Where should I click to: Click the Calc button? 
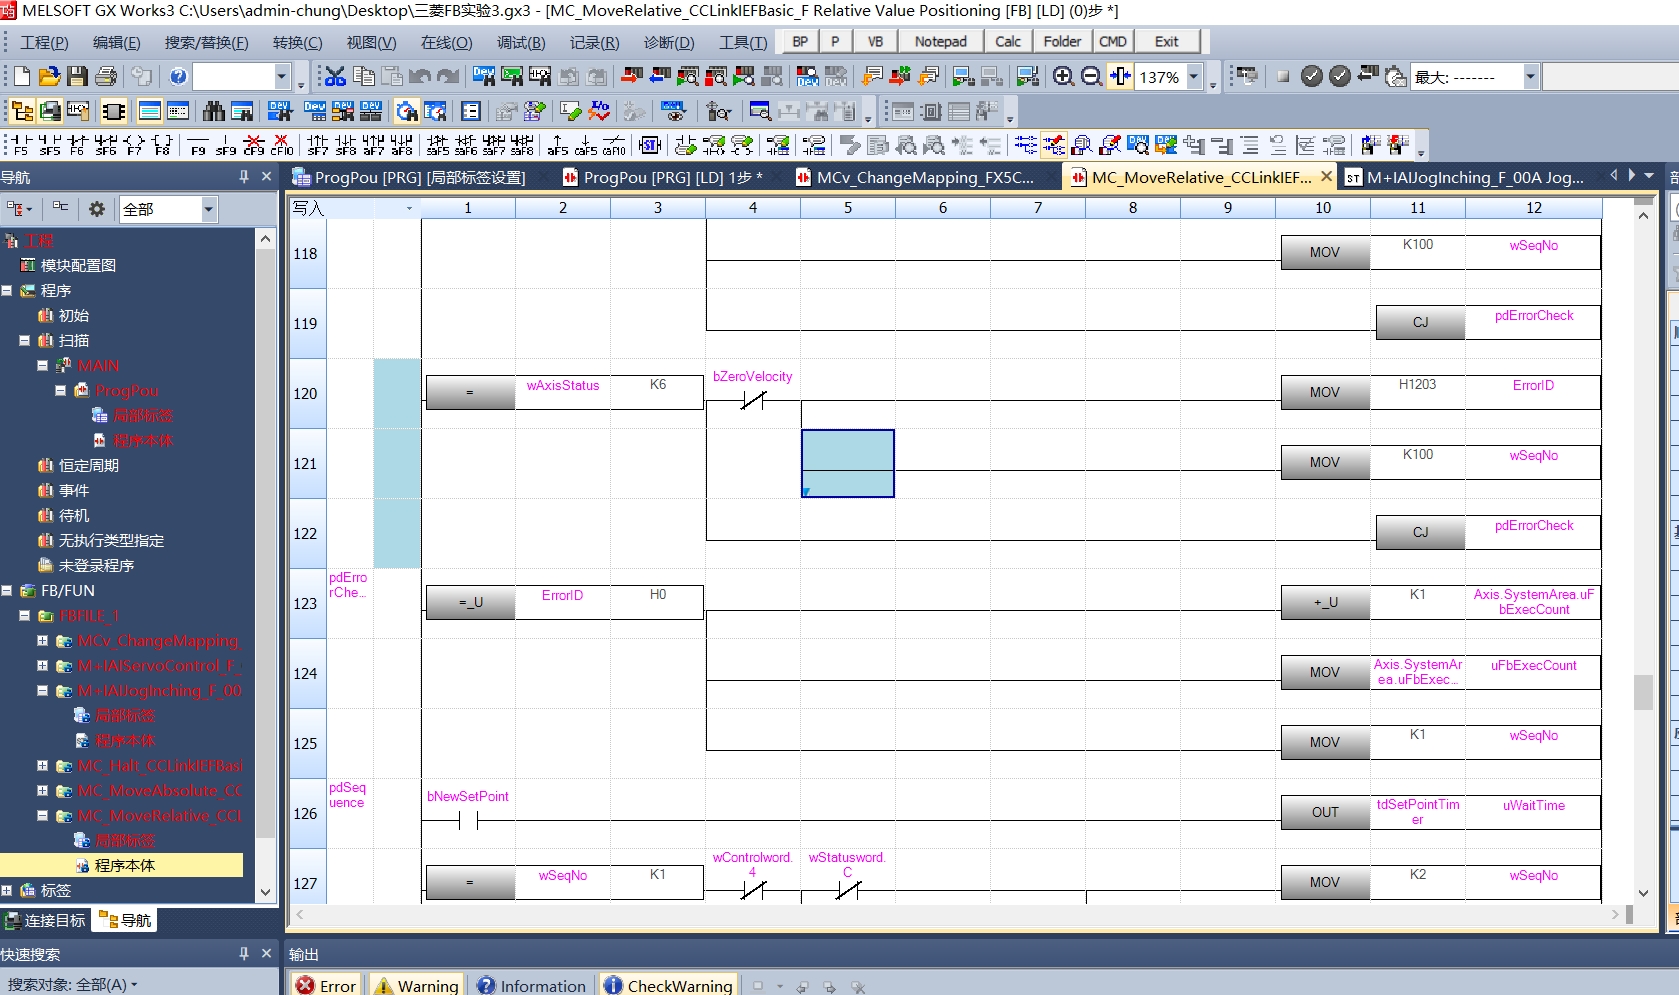pos(1008,41)
